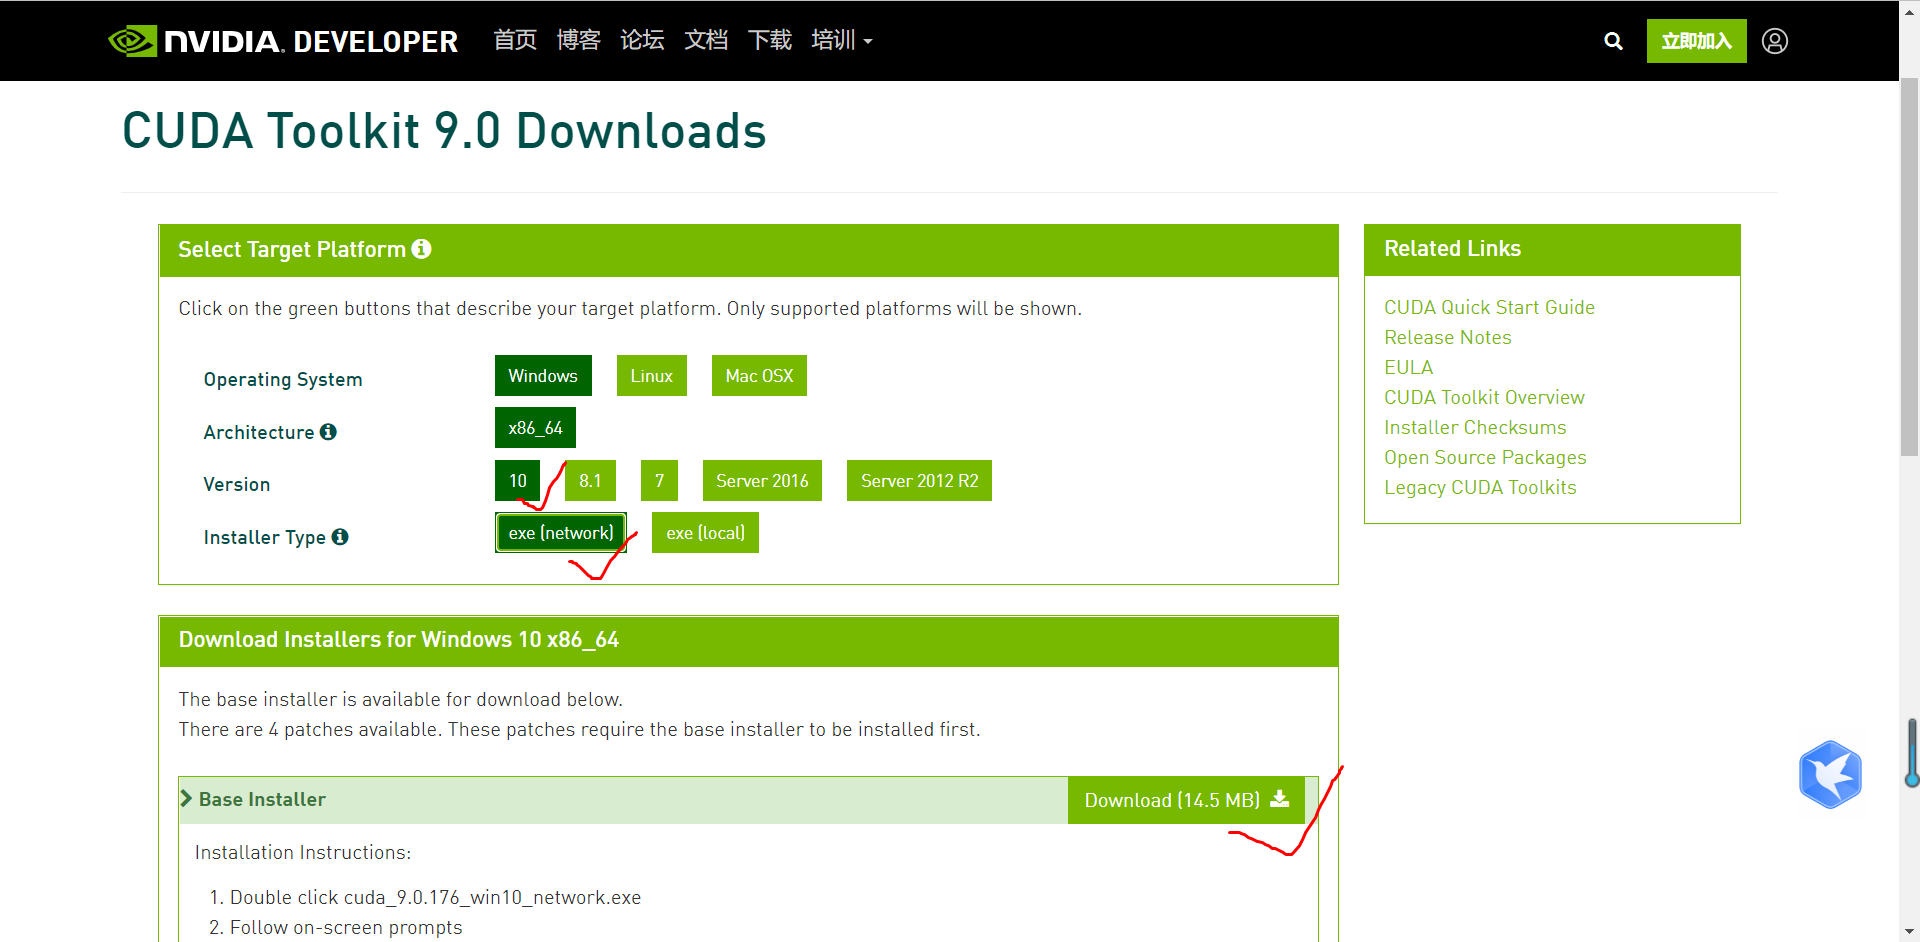Open 论坛 in the navigation bar
This screenshot has width=1920, height=942.
[x=642, y=40]
